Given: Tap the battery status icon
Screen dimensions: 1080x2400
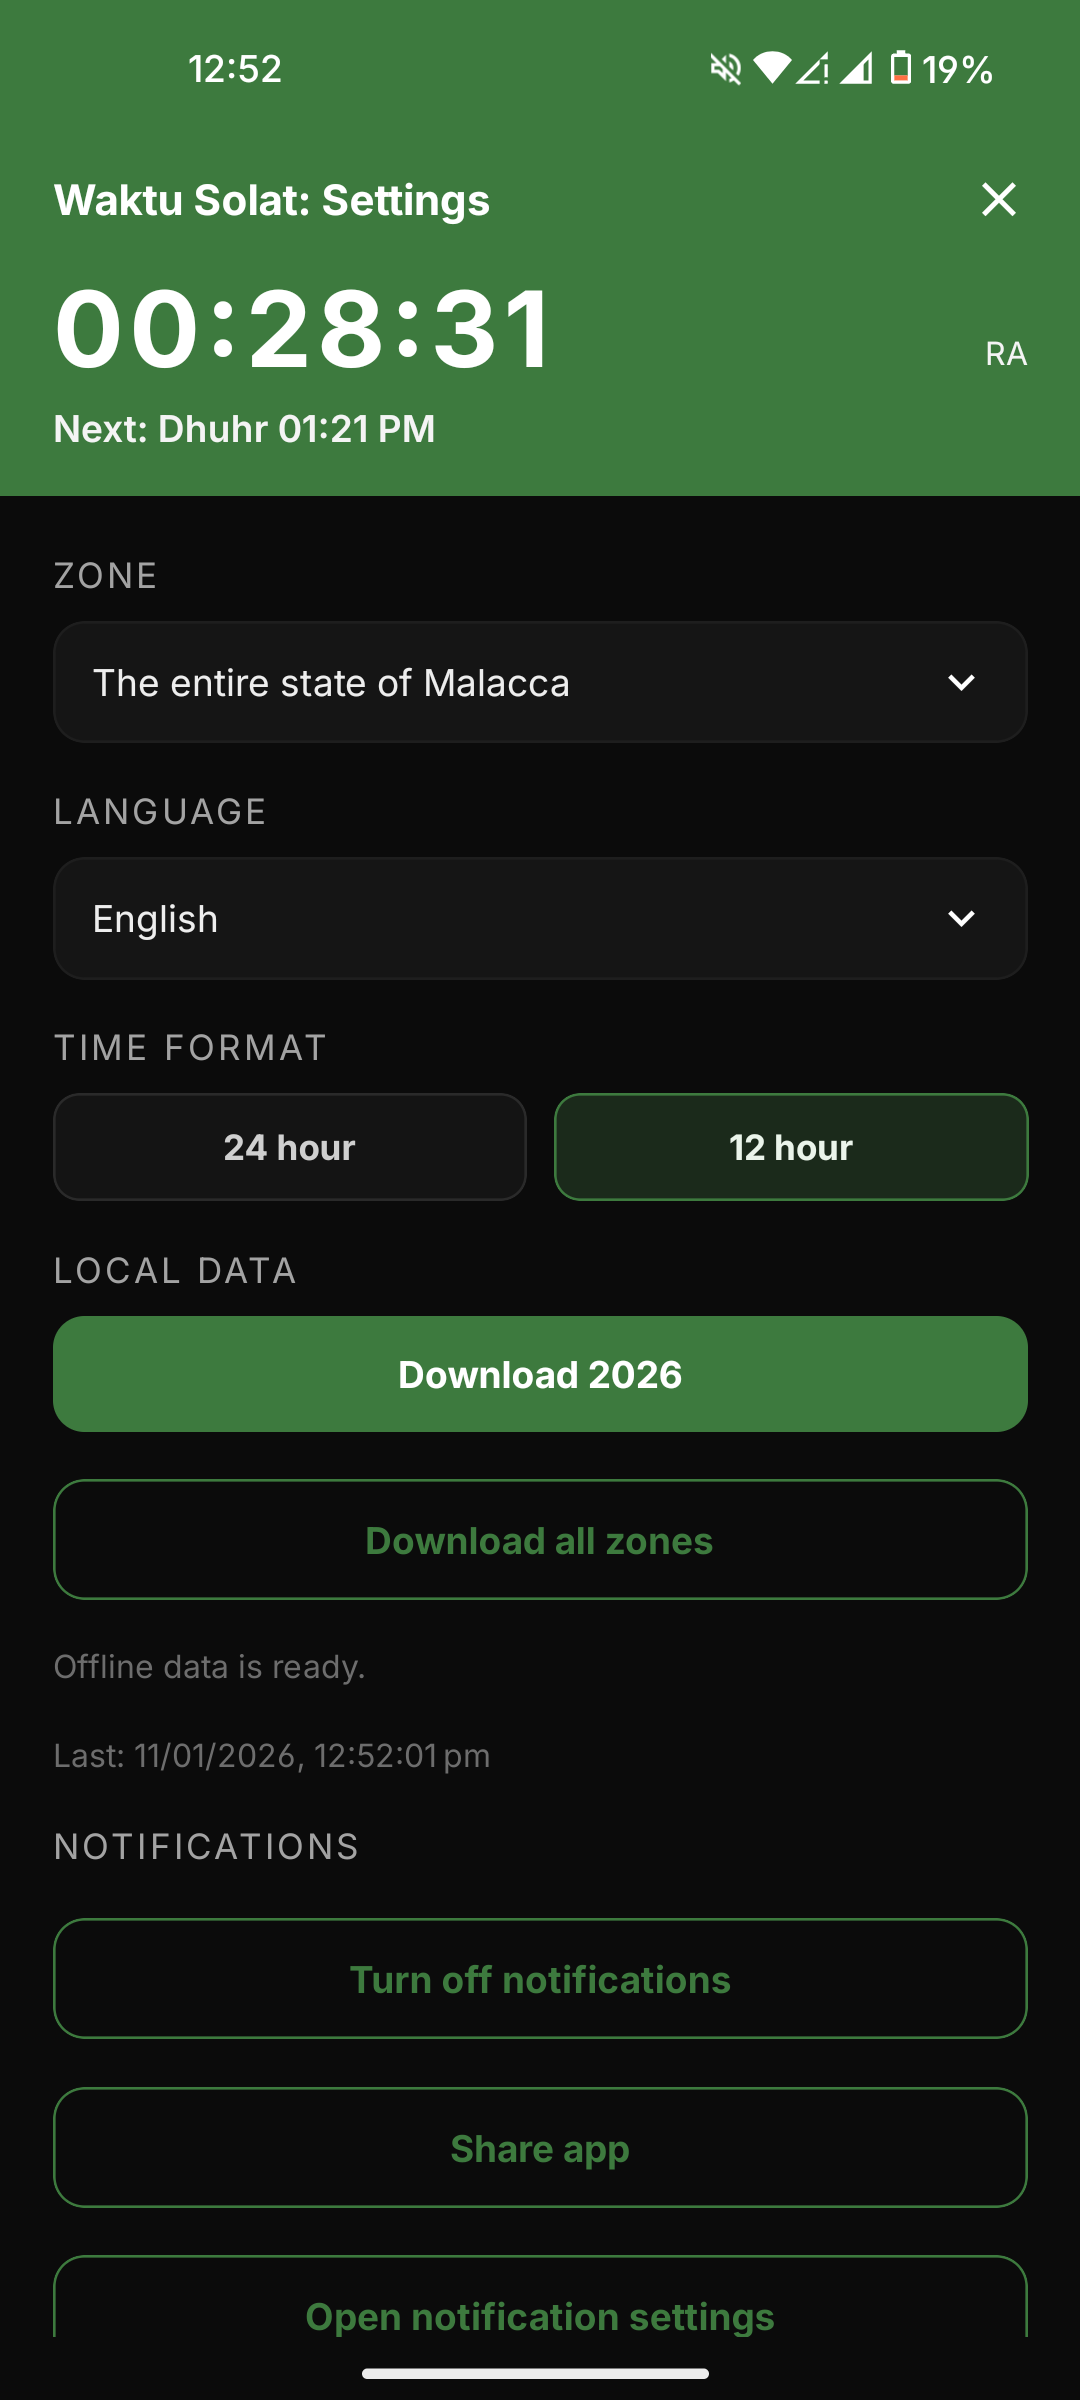Looking at the screenshot, I should (x=901, y=68).
